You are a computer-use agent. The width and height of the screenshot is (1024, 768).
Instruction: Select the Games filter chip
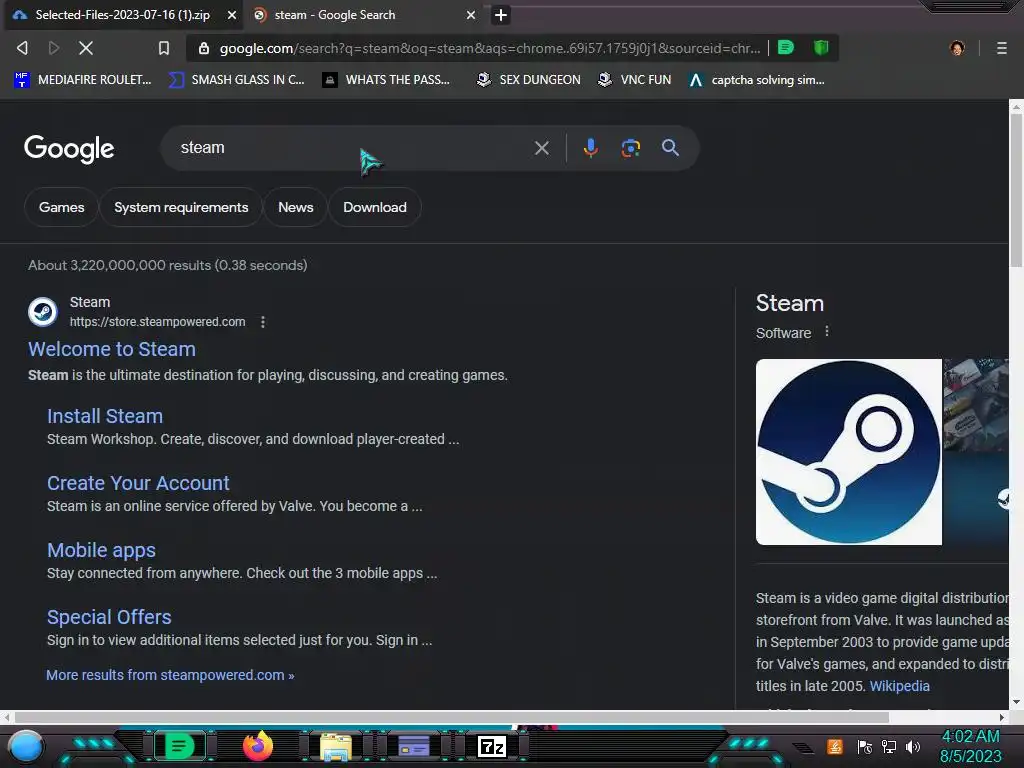[x=61, y=207]
